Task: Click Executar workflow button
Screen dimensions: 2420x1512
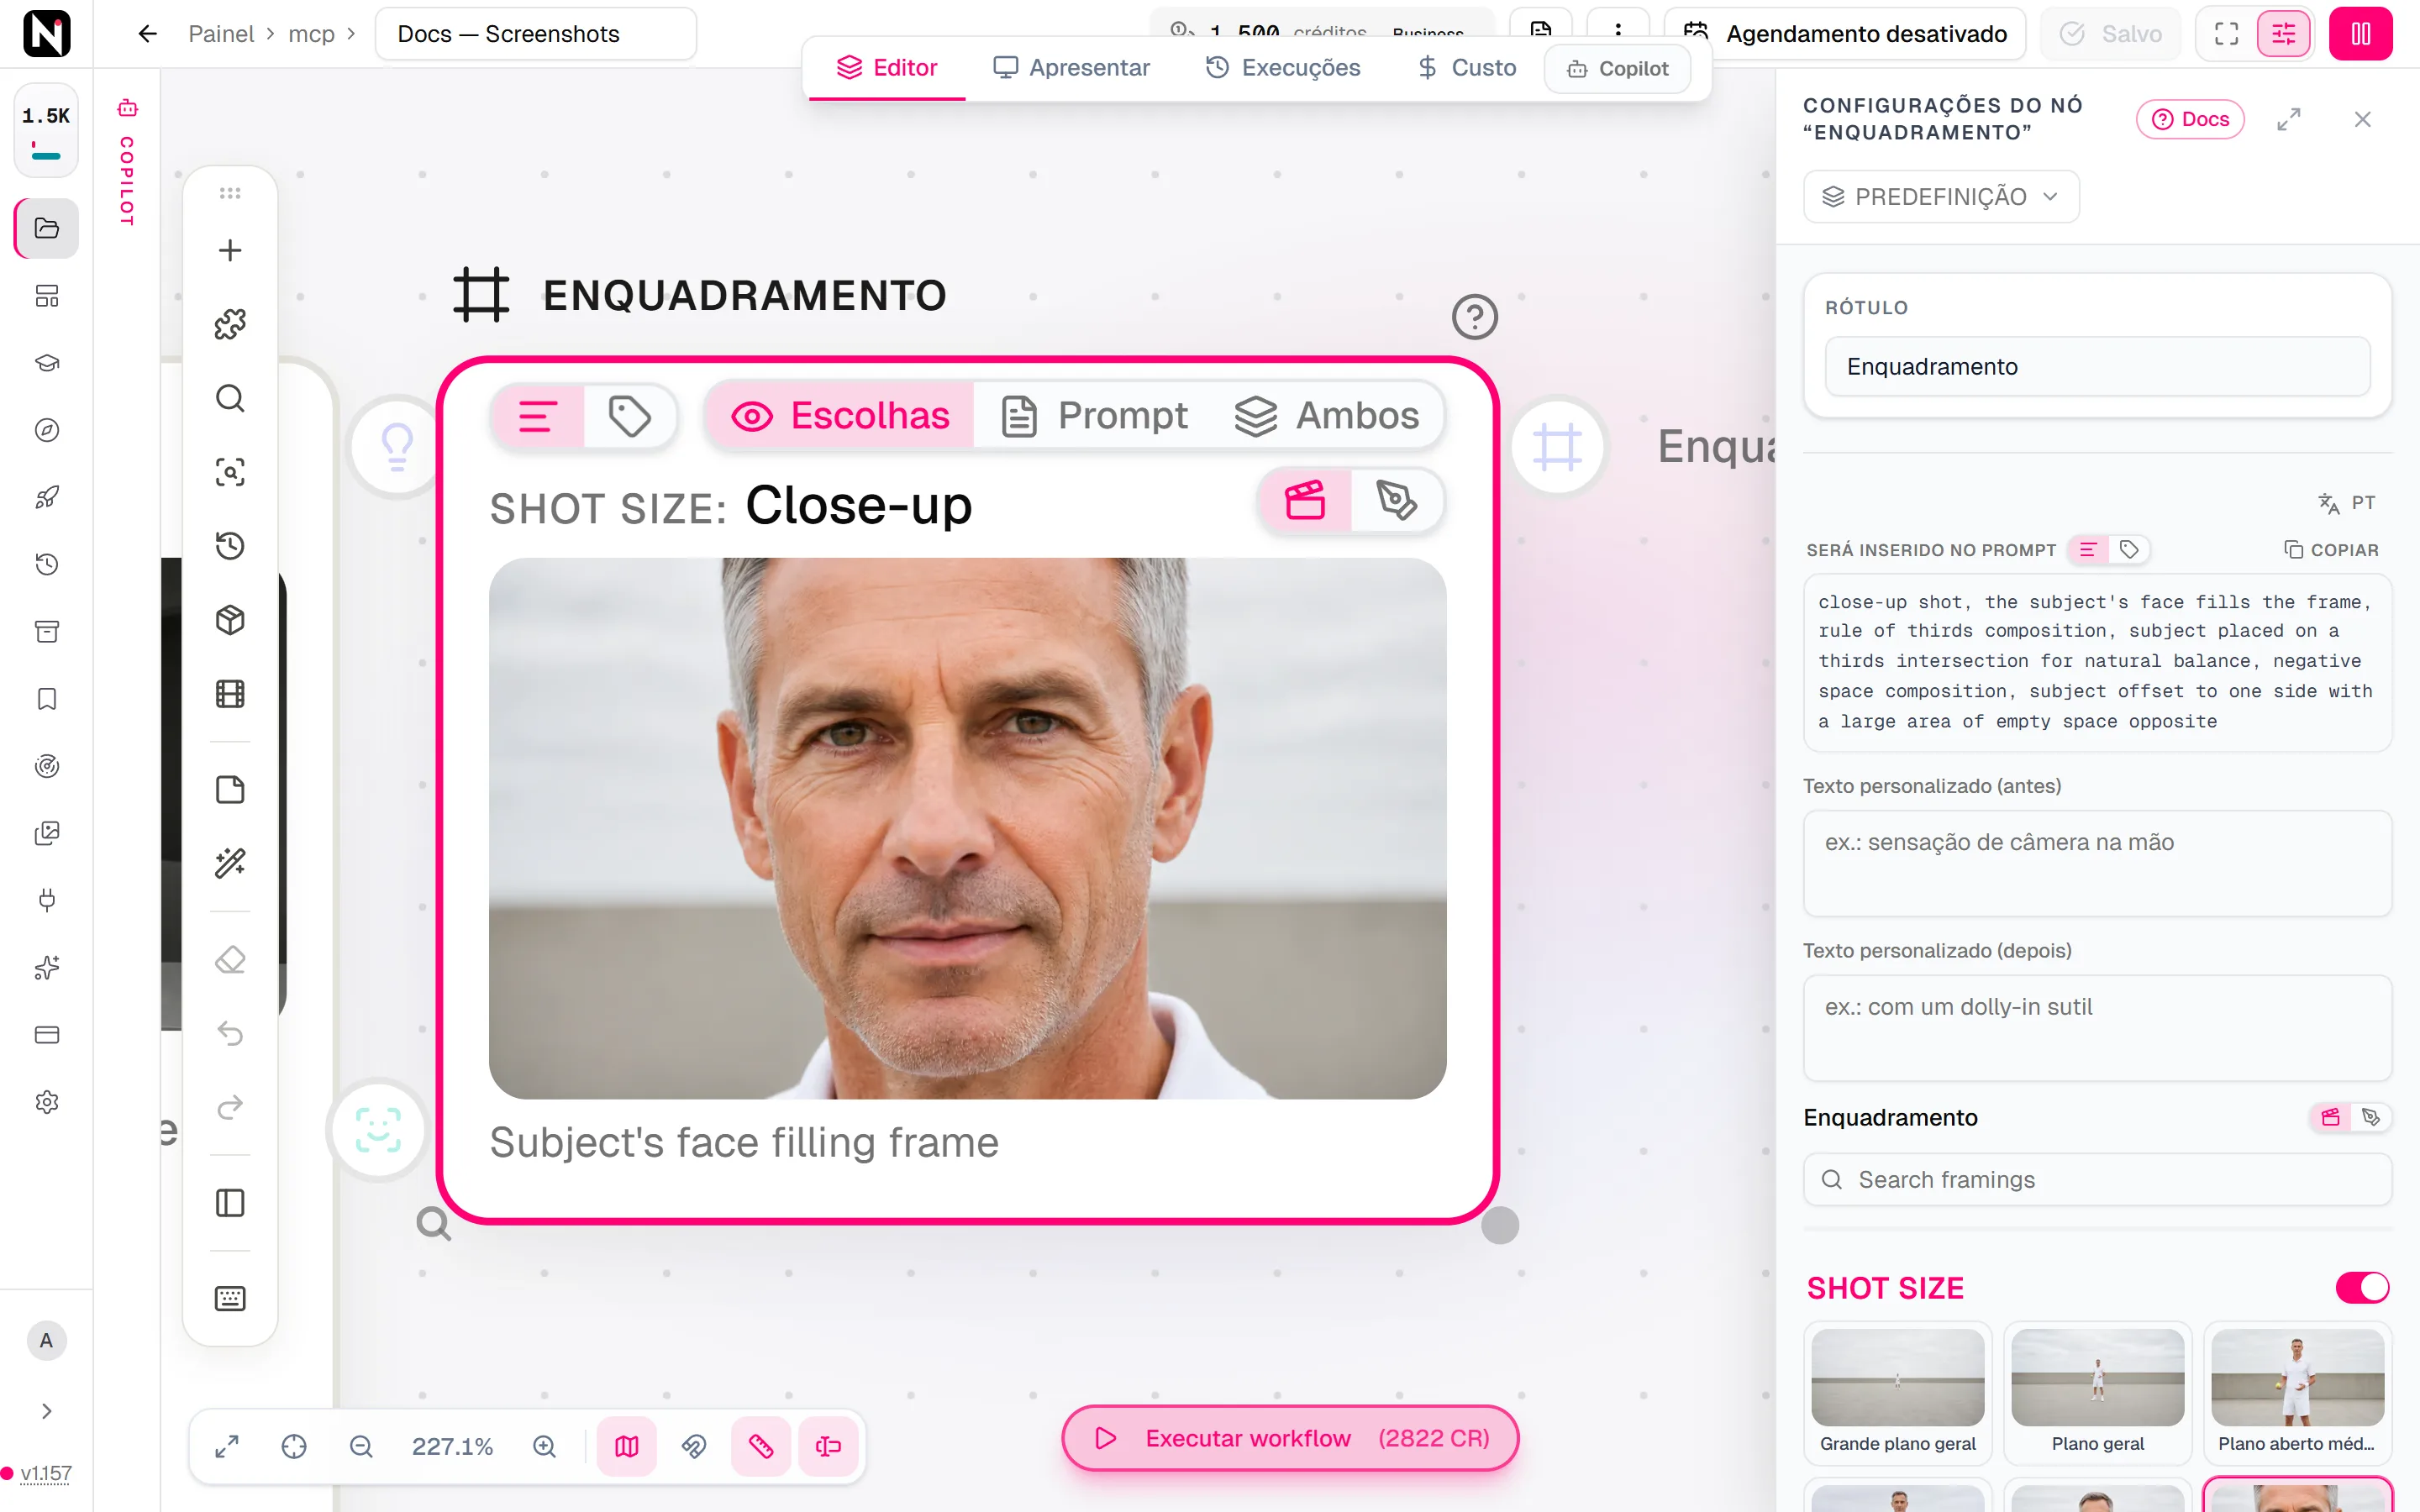Action: [1290, 1438]
